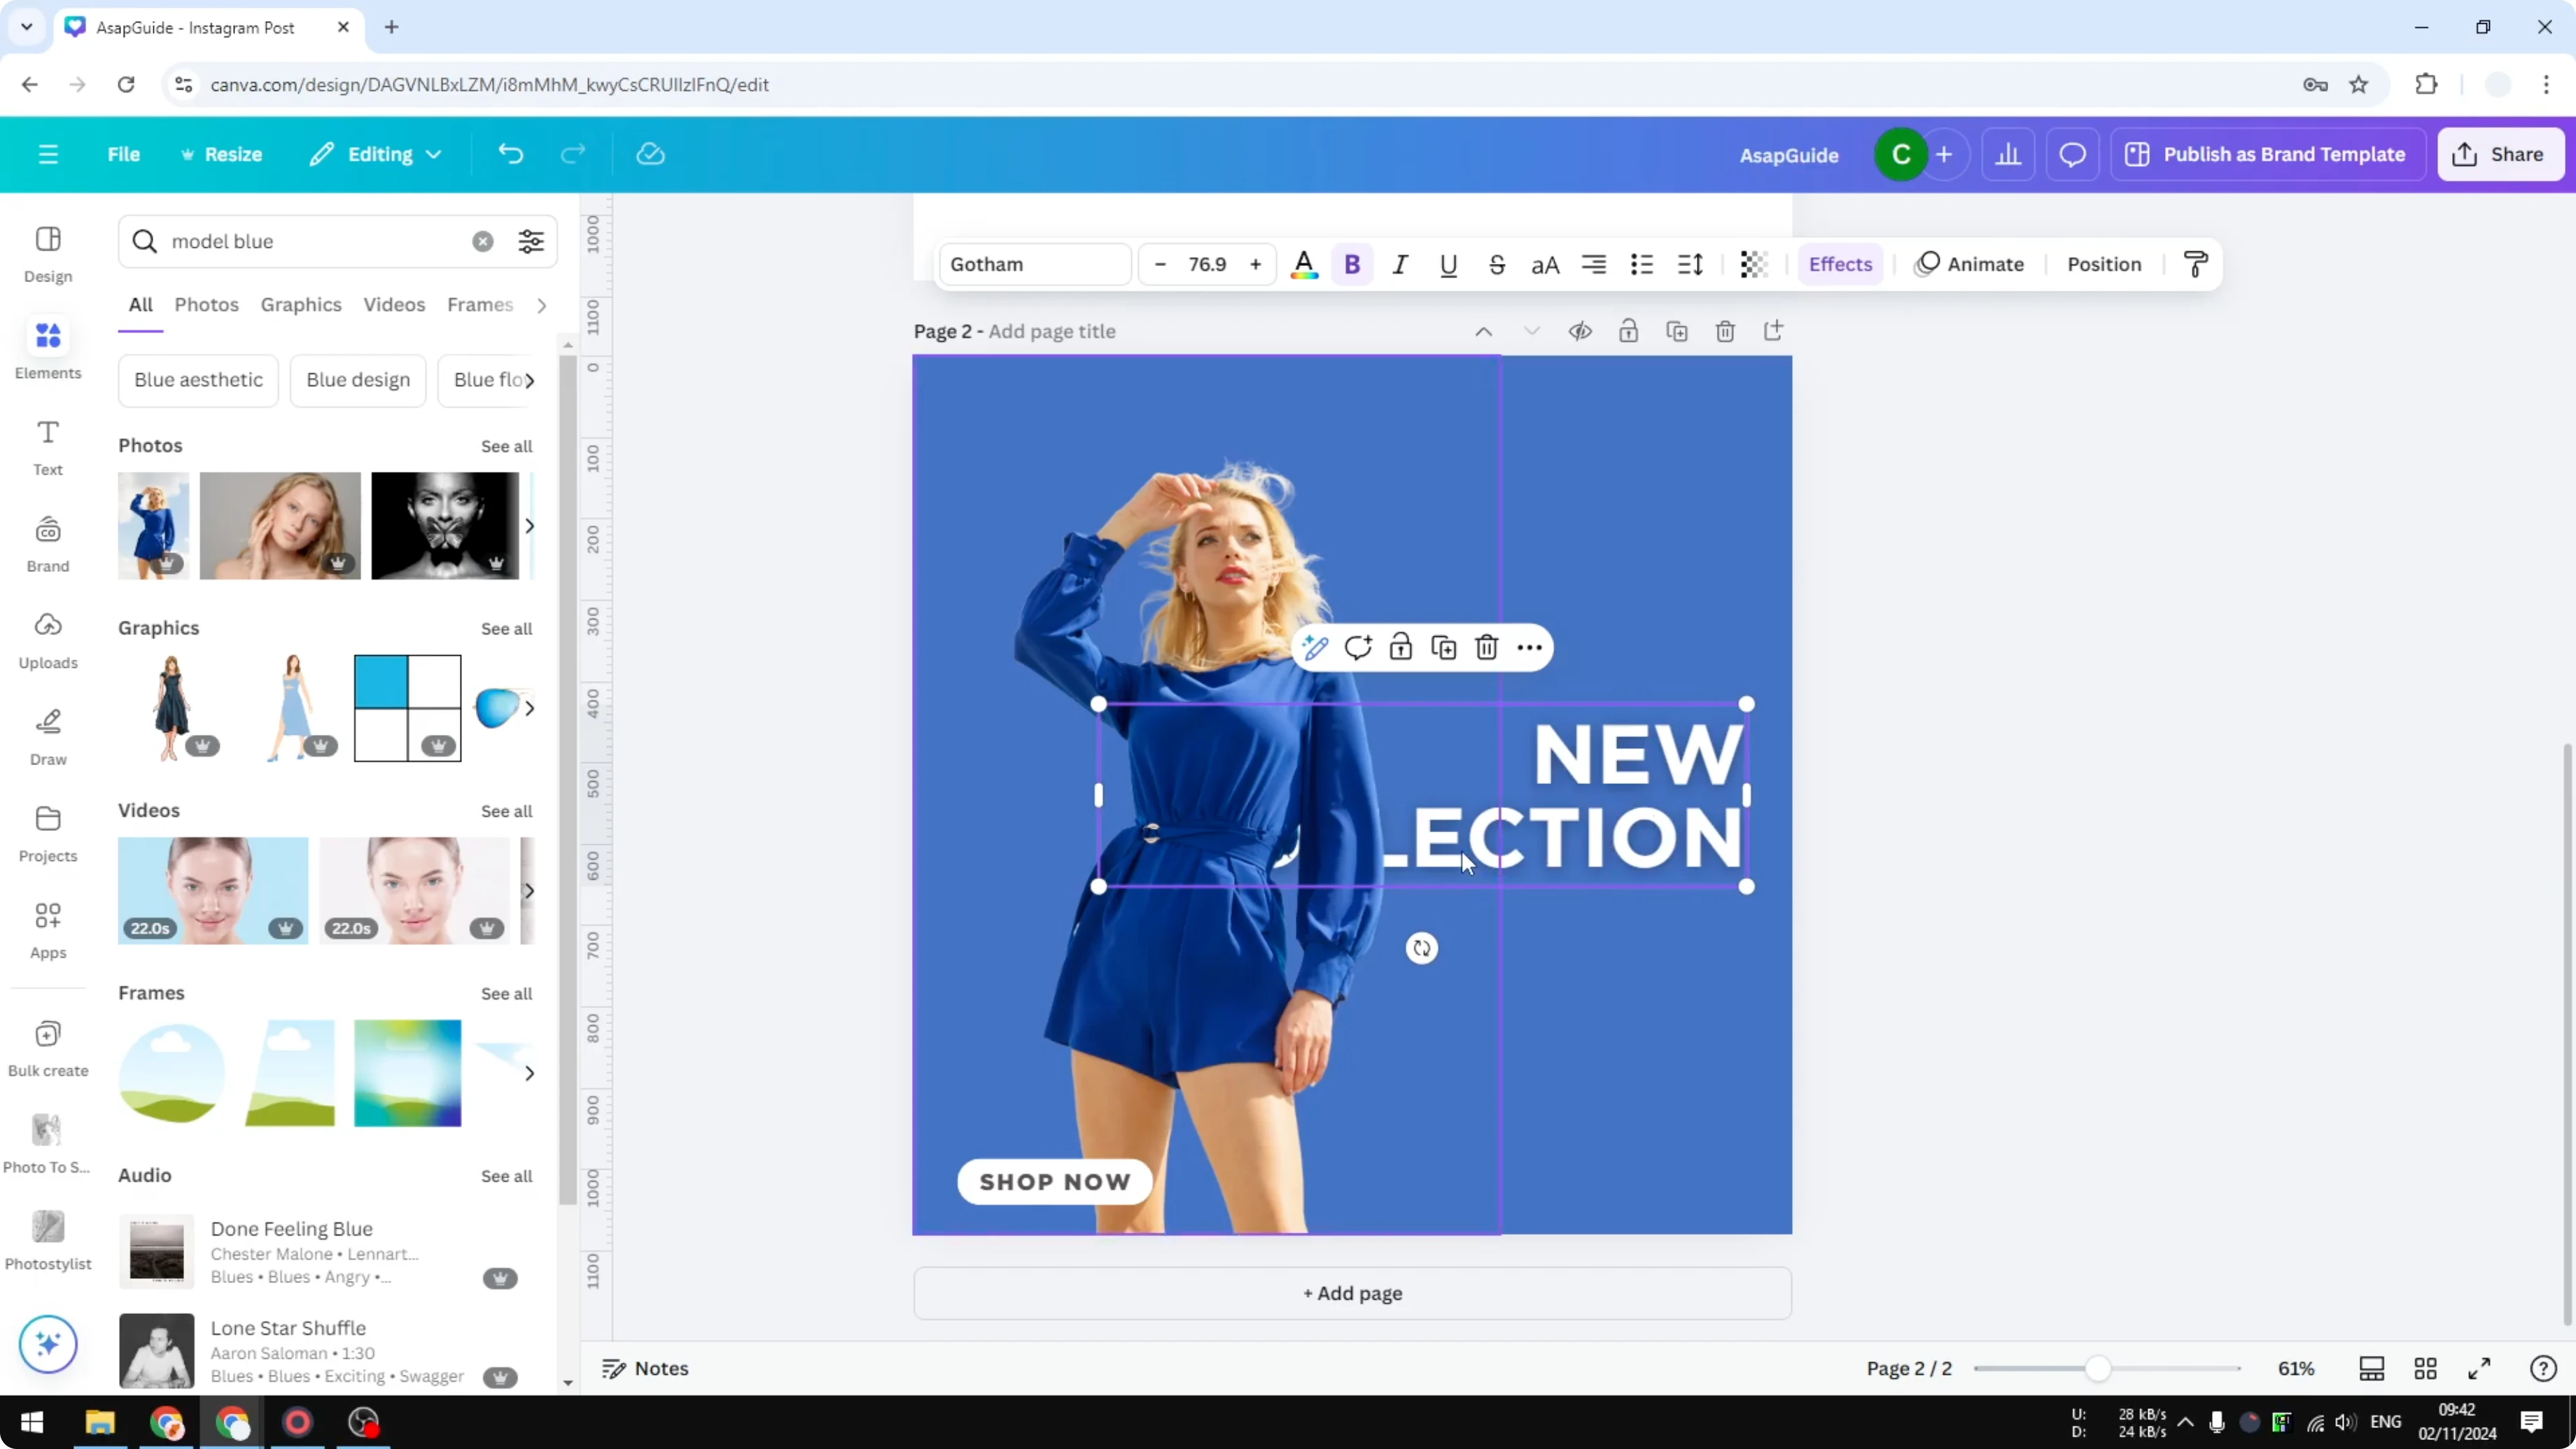Viewport: 2576px width, 1449px height.
Task: Open the File menu
Action: pos(124,154)
